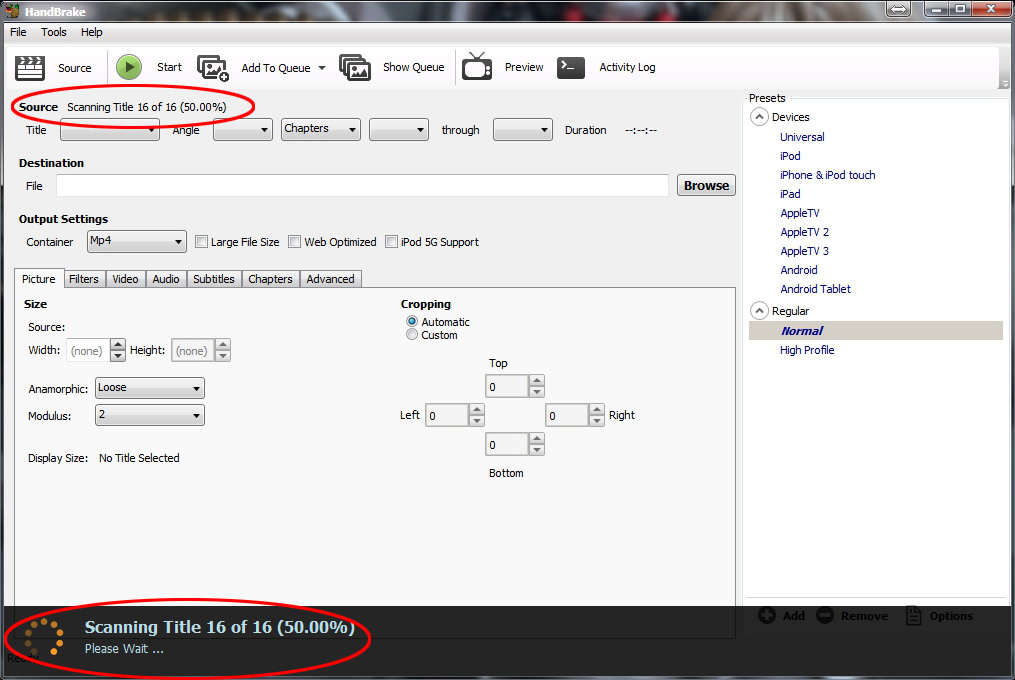This screenshot has height=680, width=1015.
Task: Switch to the Video tab
Action: point(126,279)
